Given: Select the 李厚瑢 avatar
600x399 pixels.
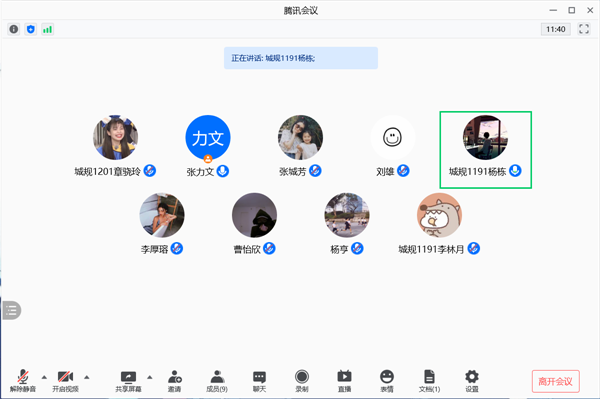Looking at the screenshot, I should coord(162,215).
